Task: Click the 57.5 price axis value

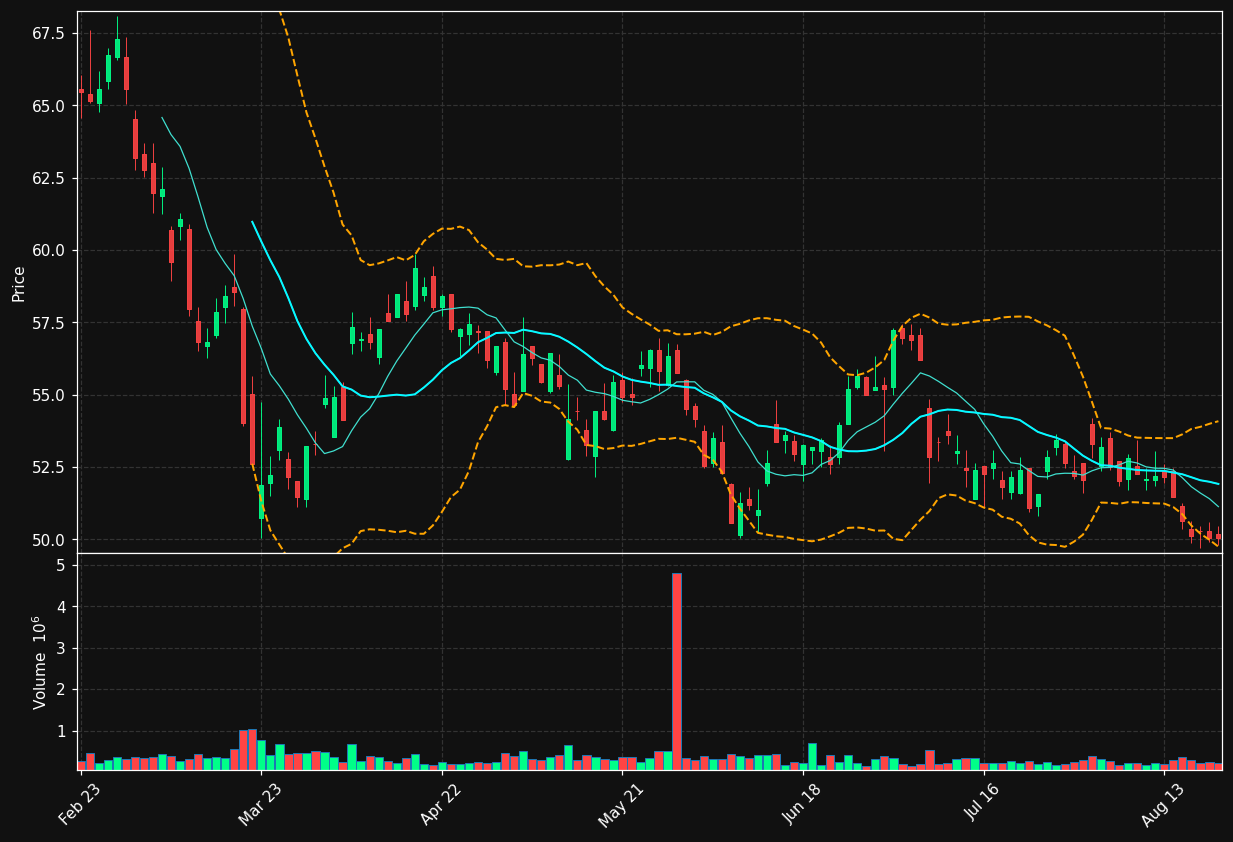Action: coord(48,323)
